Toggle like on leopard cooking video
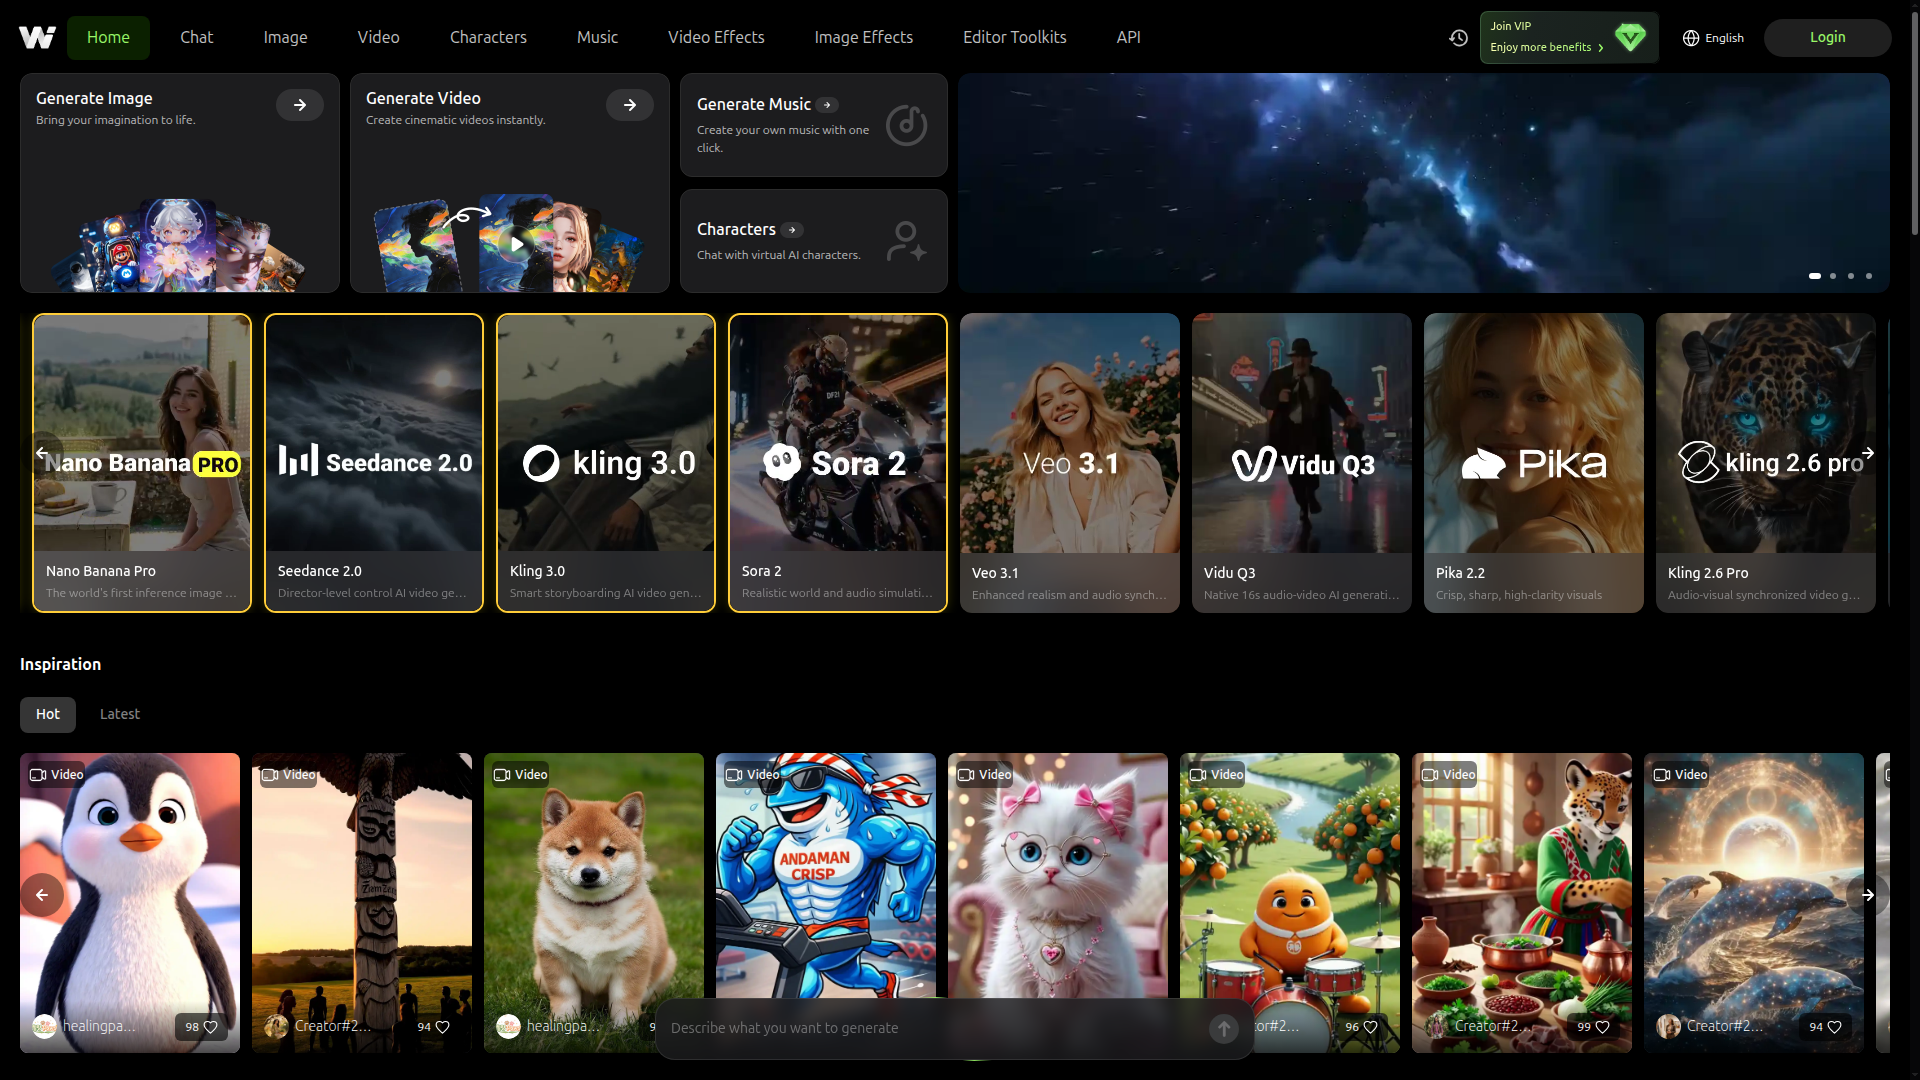The height and width of the screenshot is (1080, 1920). click(x=1602, y=1027)
